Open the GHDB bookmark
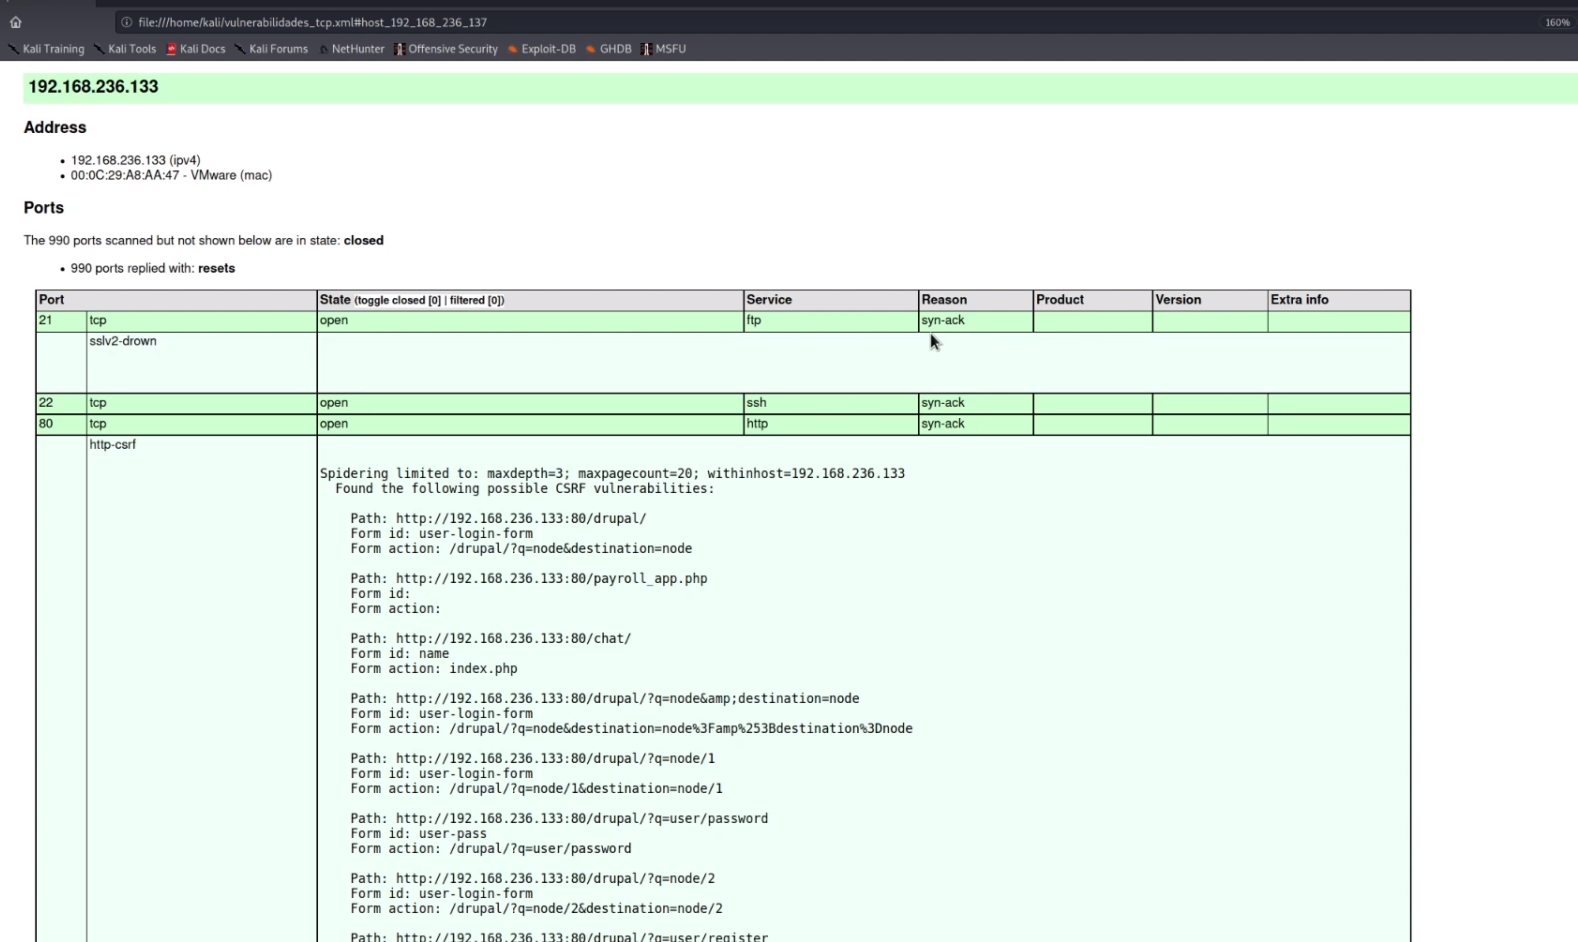1578x942 pixels. [609, 49]
